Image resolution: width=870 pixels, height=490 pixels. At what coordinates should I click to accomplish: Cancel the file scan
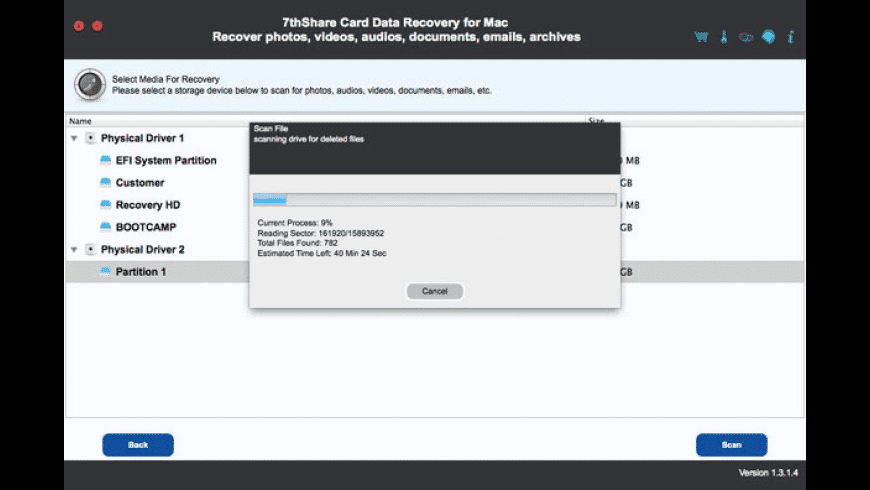(x=434, y=291)
